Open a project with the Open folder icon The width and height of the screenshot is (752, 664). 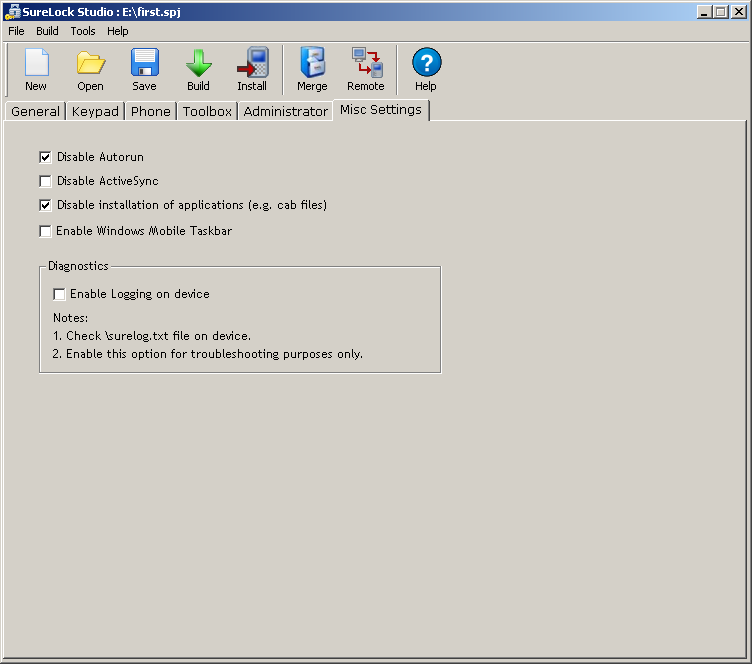(91, 62)
